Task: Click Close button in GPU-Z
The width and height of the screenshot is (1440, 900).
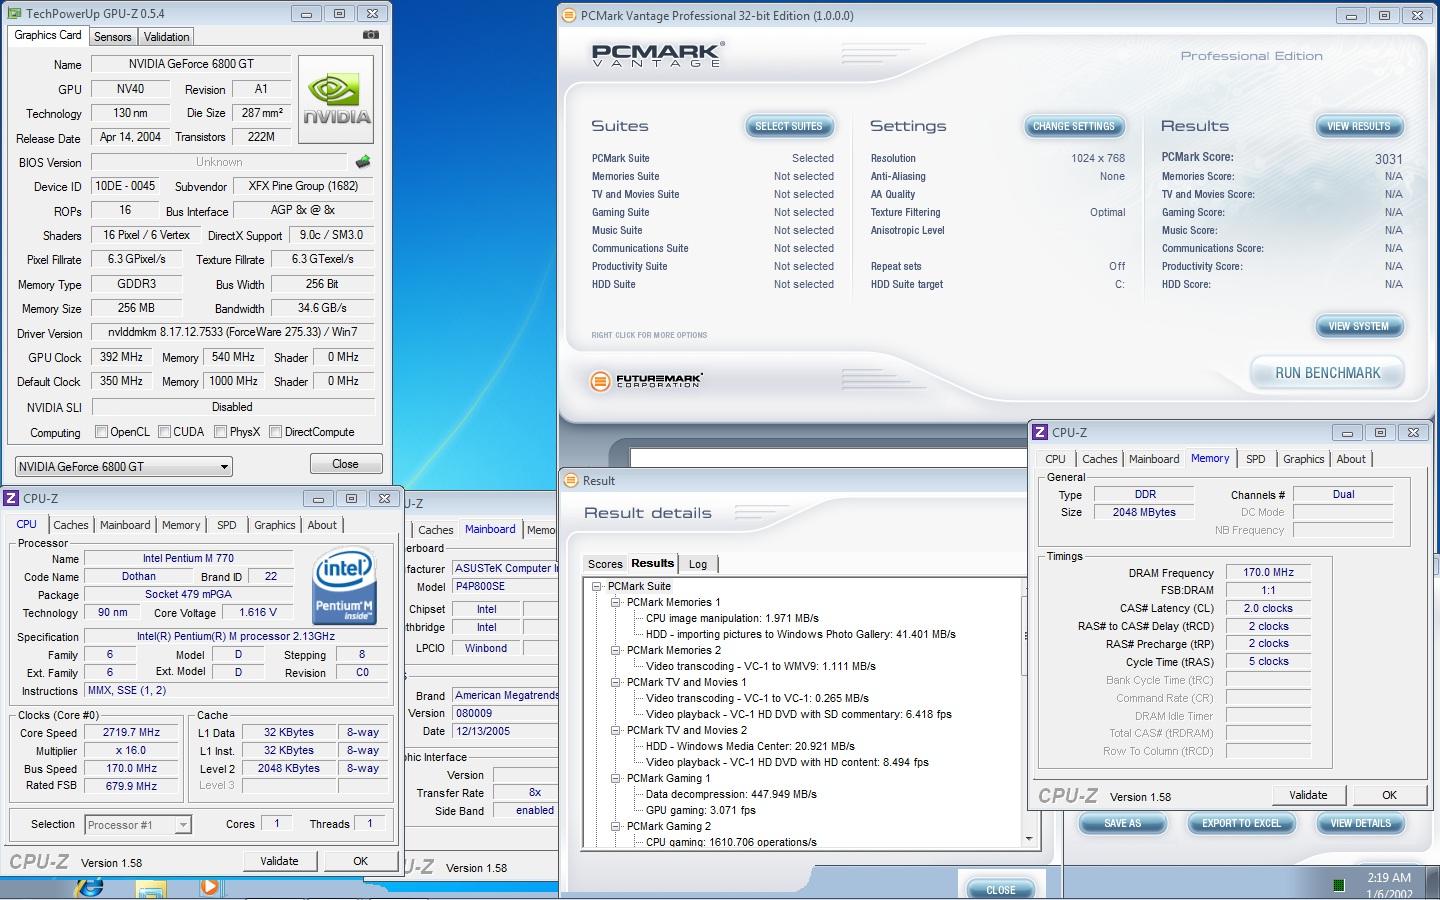Action: point(345,464)
